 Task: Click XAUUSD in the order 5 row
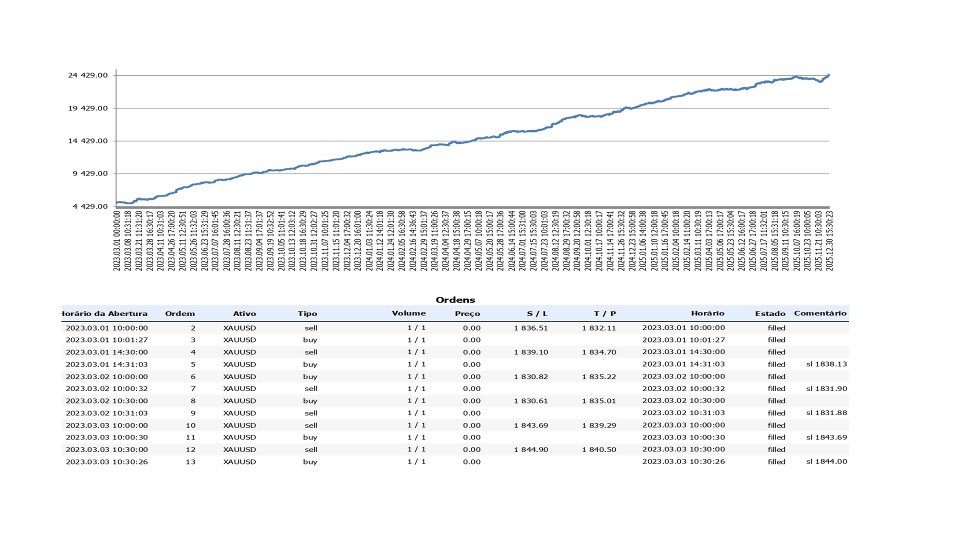[239, 364]
